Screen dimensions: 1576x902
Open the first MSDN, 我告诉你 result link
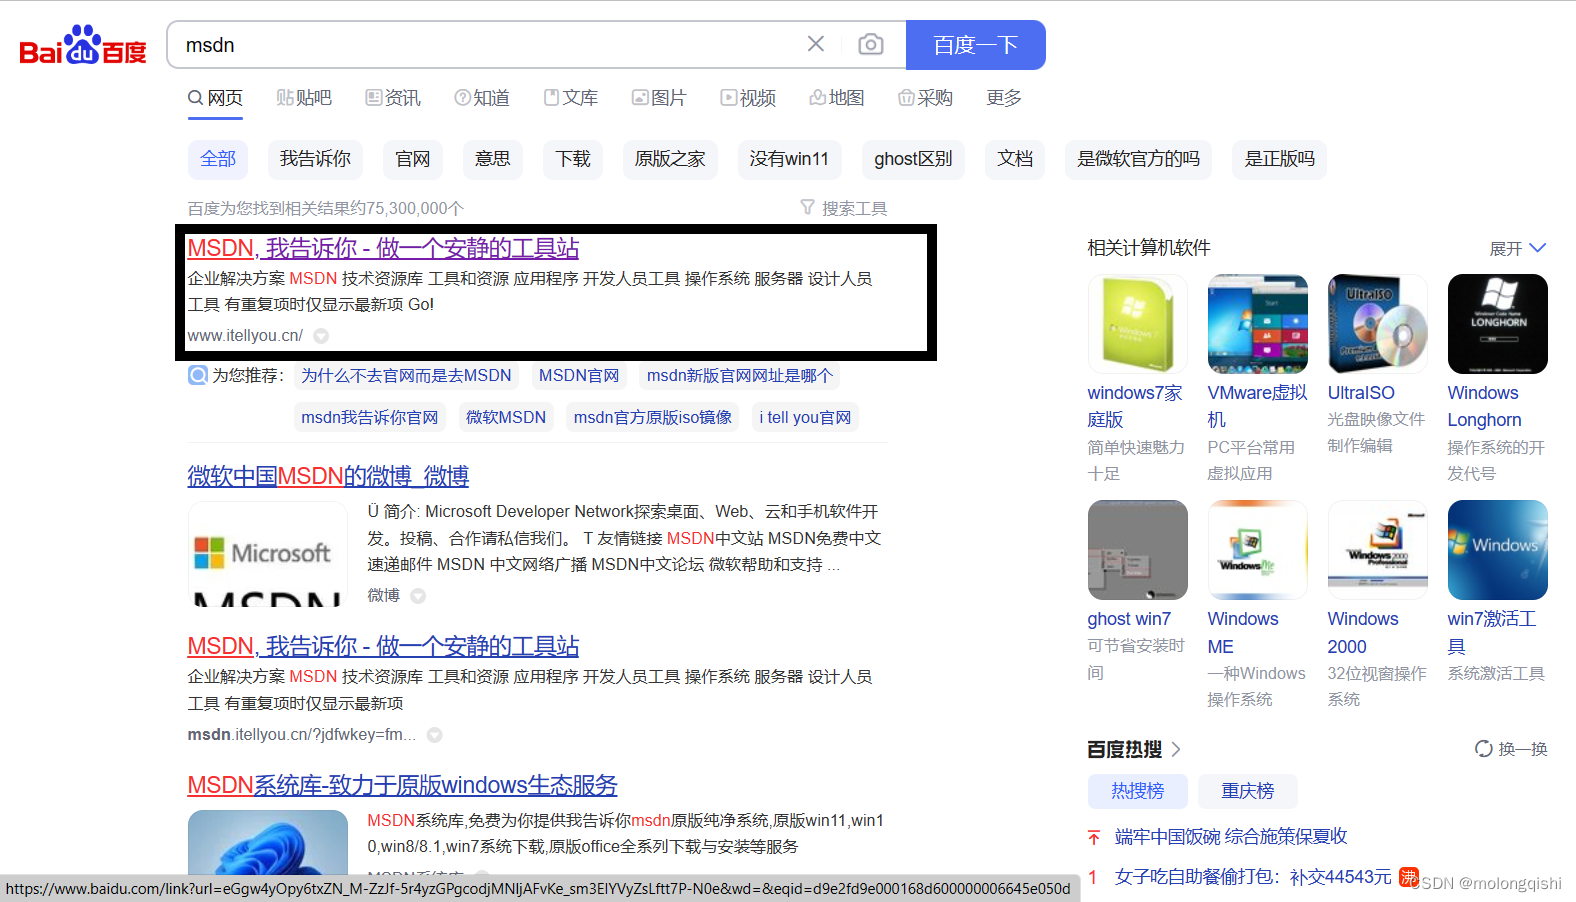click(383, 248)
